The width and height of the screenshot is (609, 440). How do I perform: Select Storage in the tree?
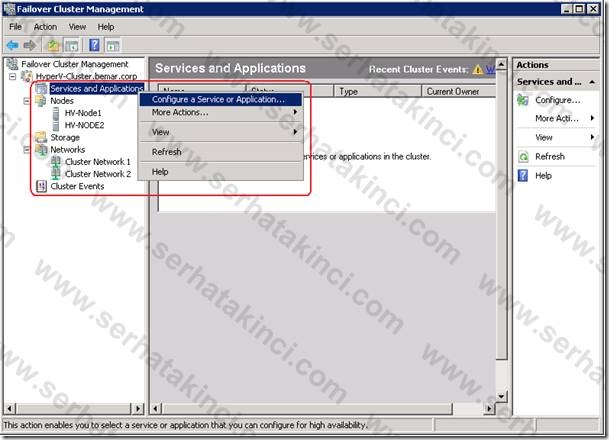[65, 137]
